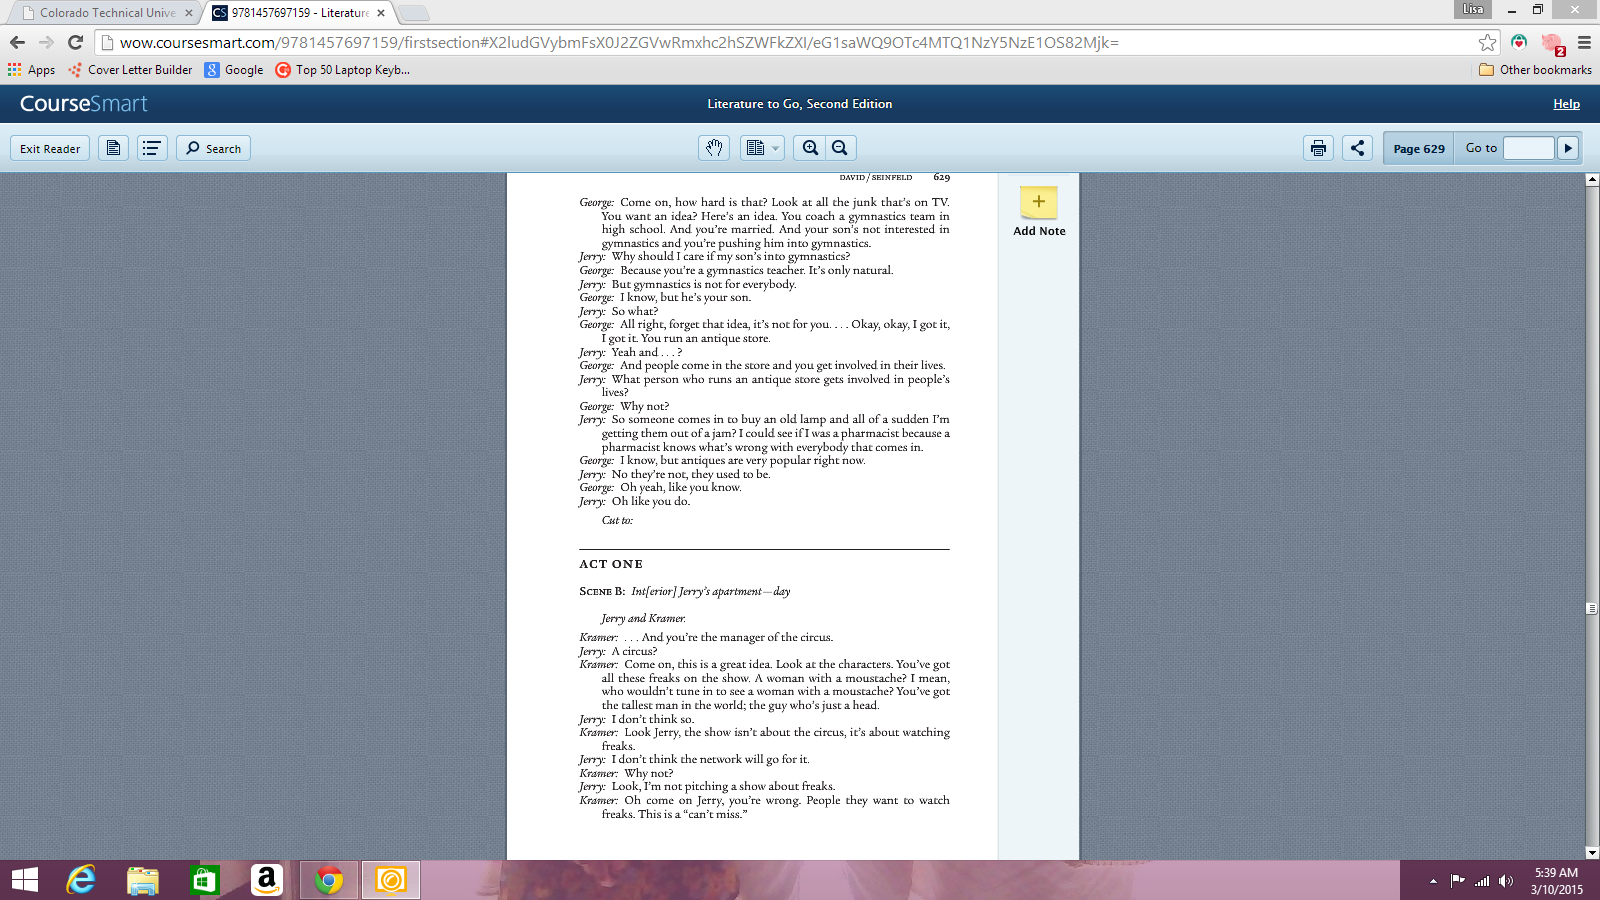
Task: Click the browser address bar
Action: click(790, 43)
